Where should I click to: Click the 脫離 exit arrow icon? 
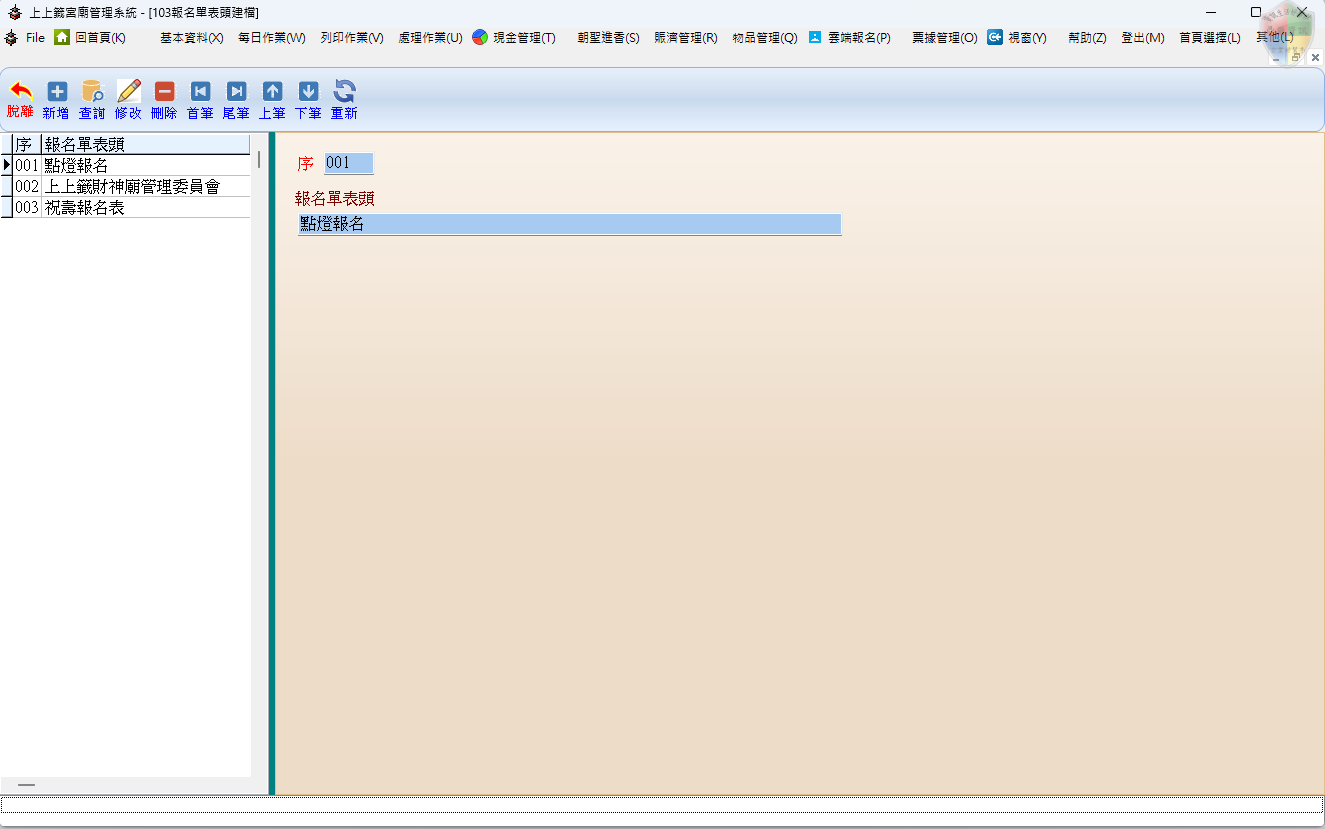click(x=20, y=93)
